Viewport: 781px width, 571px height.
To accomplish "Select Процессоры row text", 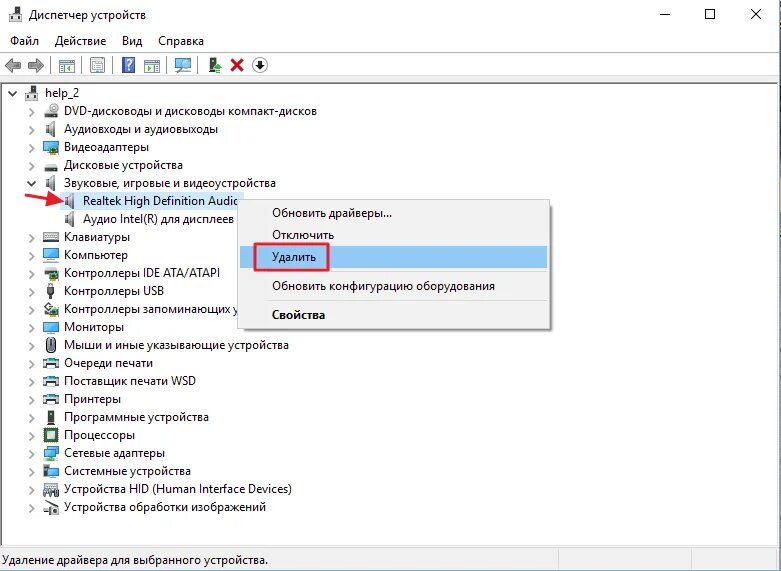I will [x=99, y=435].
